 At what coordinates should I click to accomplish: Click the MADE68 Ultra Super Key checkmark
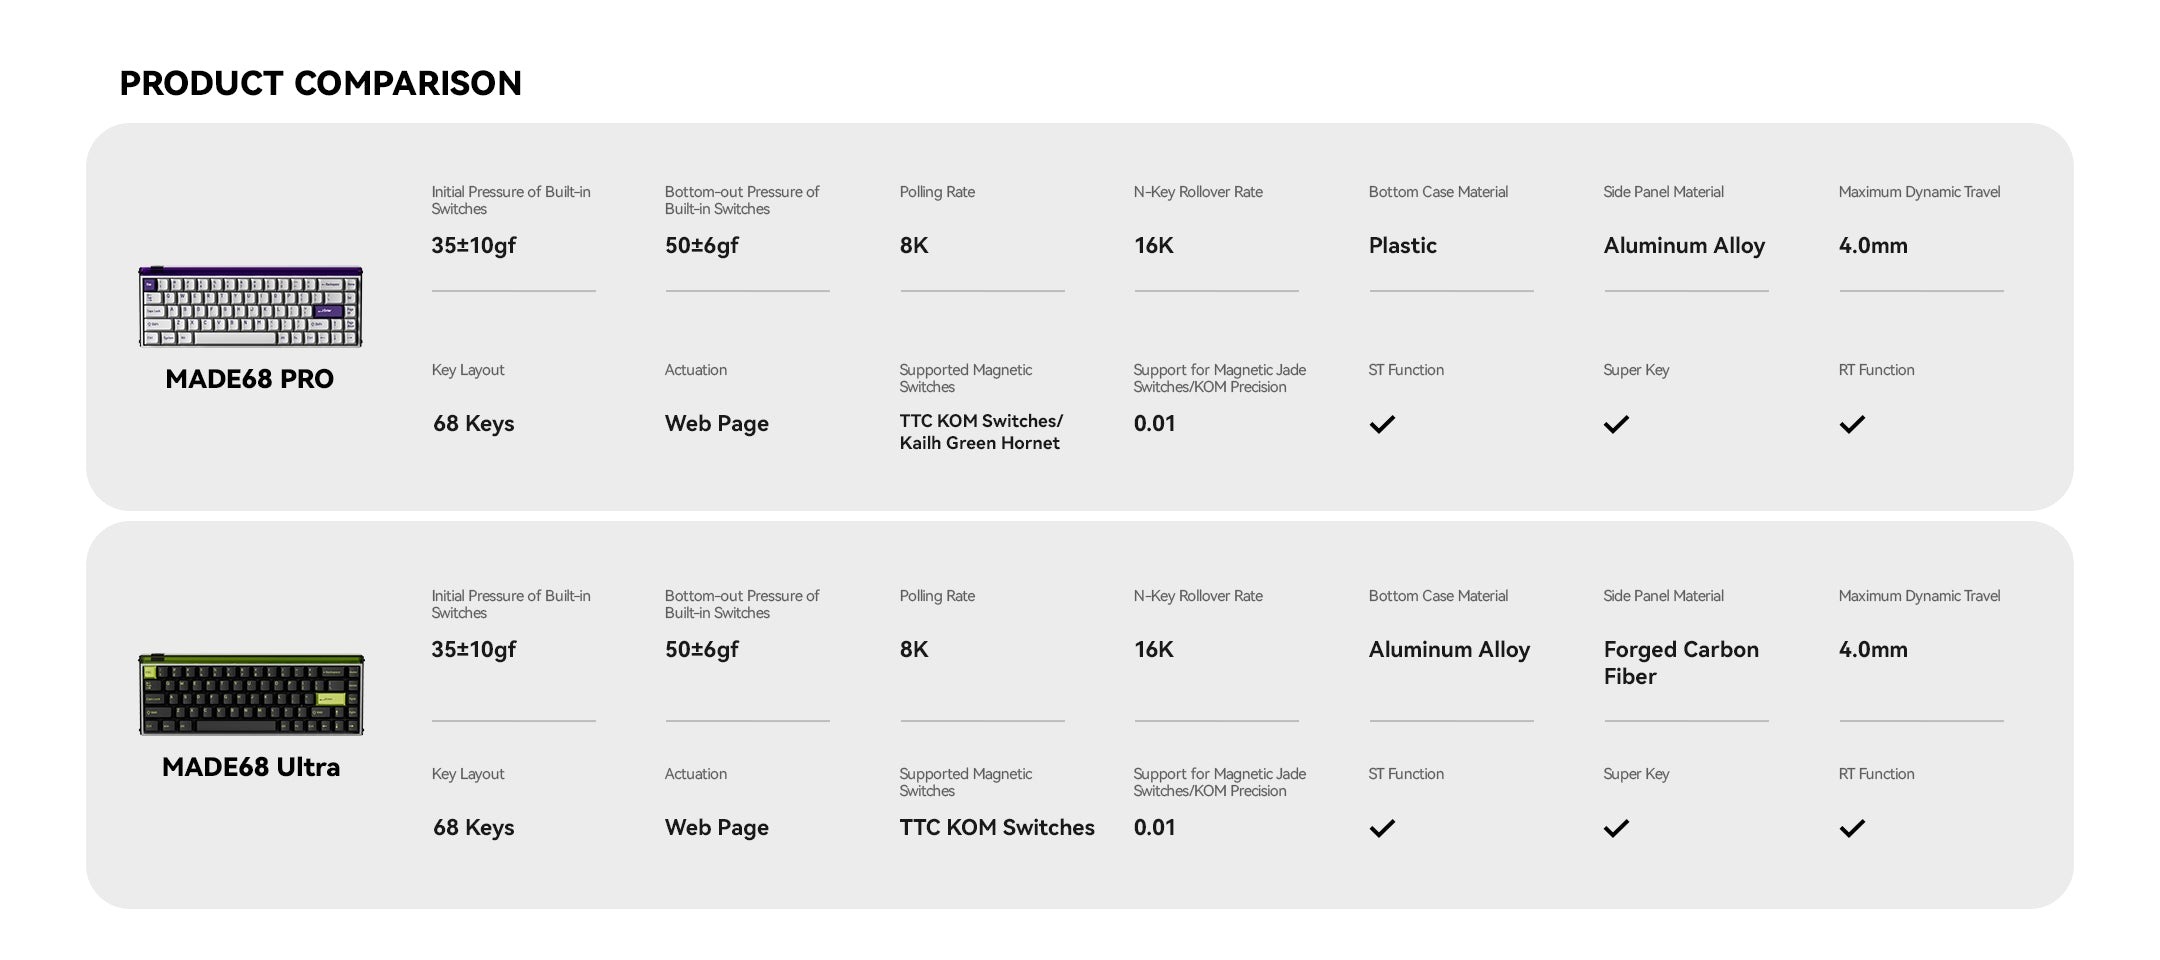(x=1616, y=829)
